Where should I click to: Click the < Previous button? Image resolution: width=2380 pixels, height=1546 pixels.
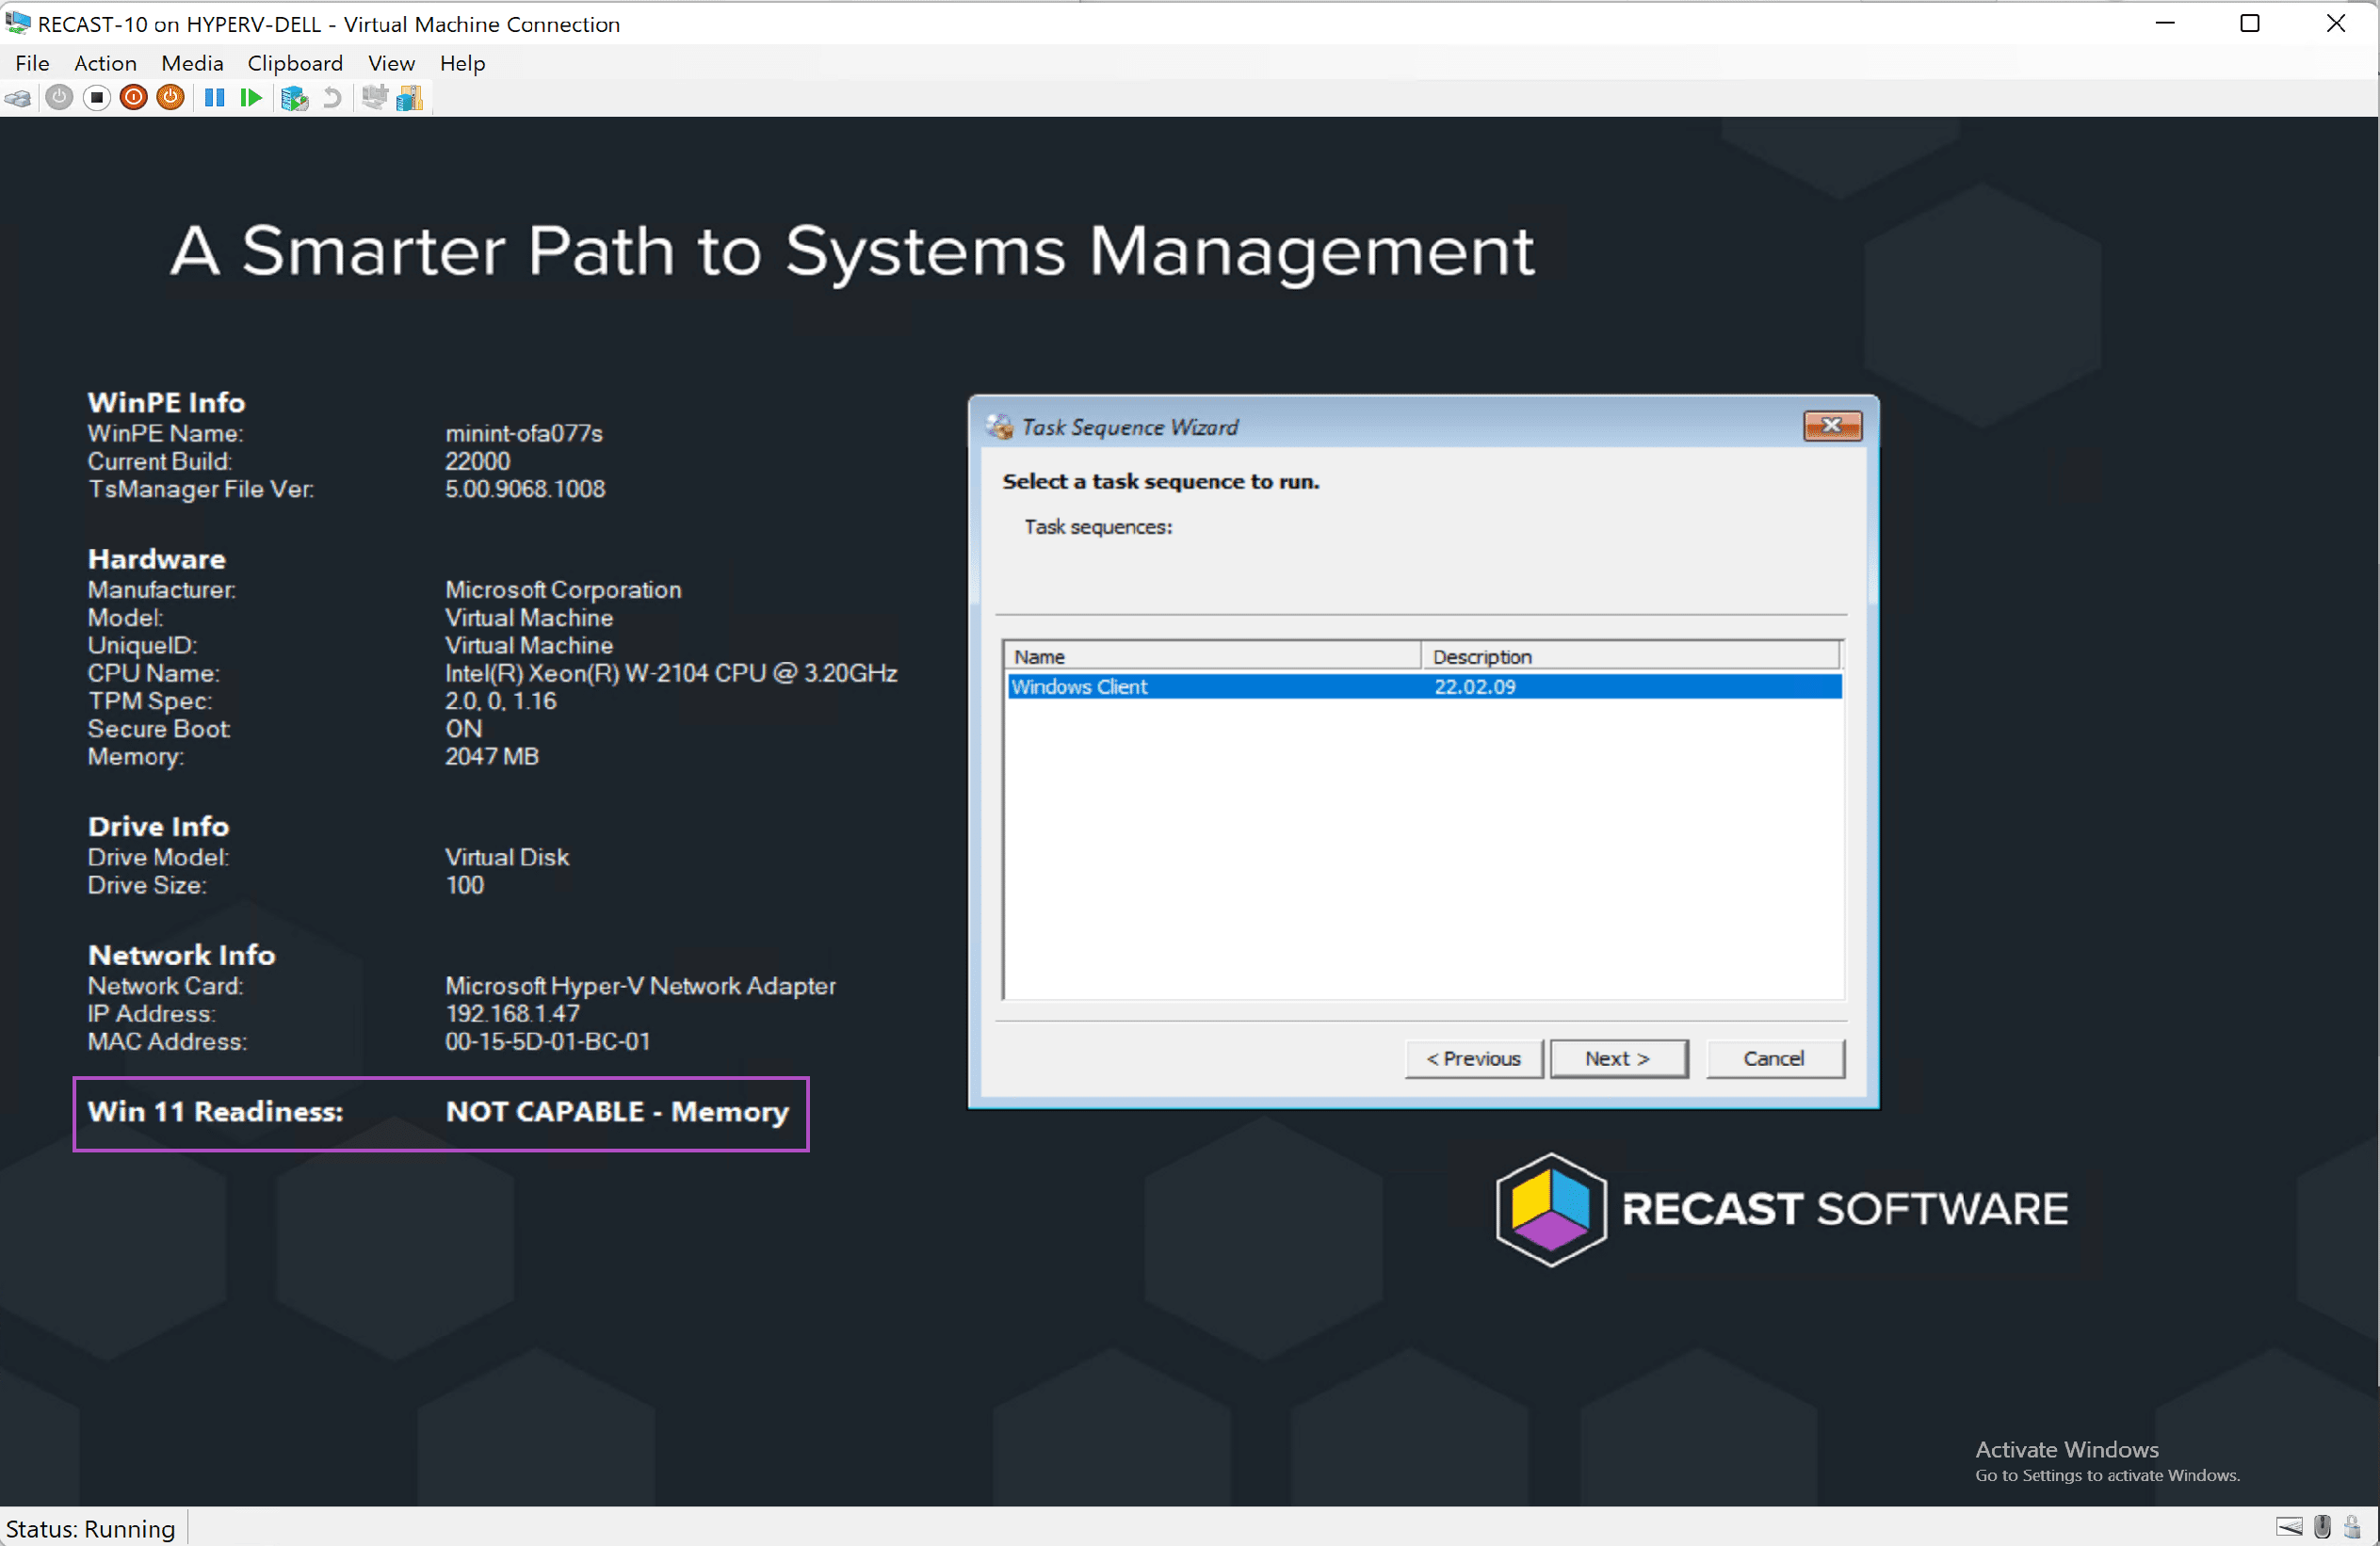click(x=1473, y=1058)
